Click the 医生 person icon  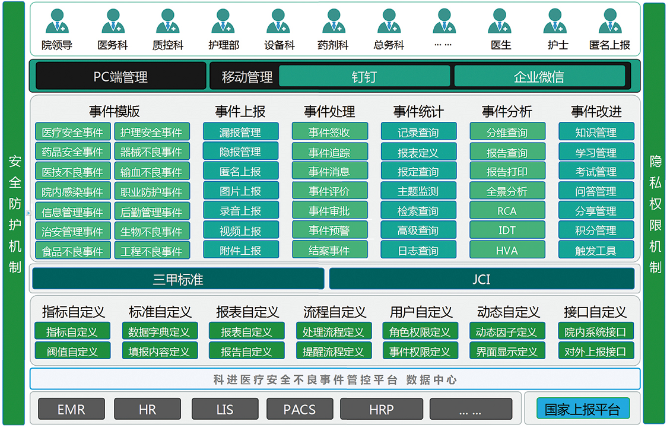(x=500, y=22)
